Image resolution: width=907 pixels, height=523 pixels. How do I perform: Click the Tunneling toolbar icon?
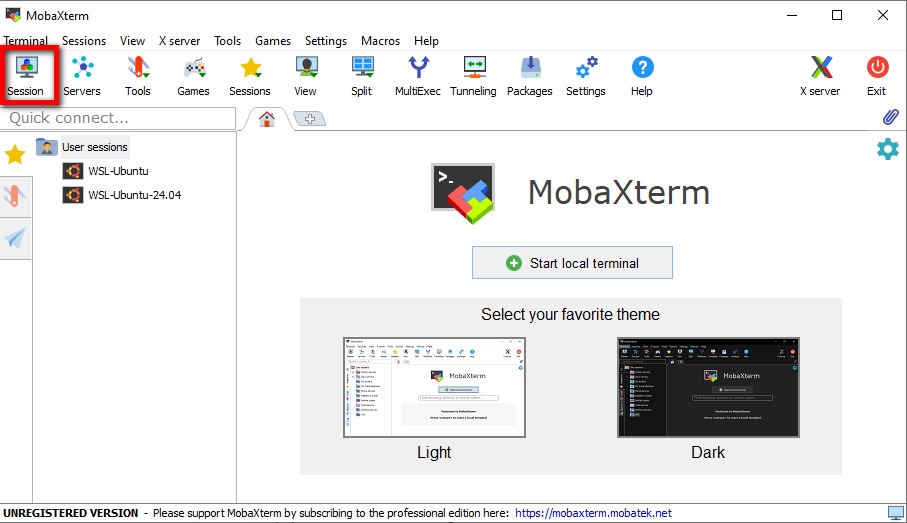pyautogui.click(x=473, y=75)
